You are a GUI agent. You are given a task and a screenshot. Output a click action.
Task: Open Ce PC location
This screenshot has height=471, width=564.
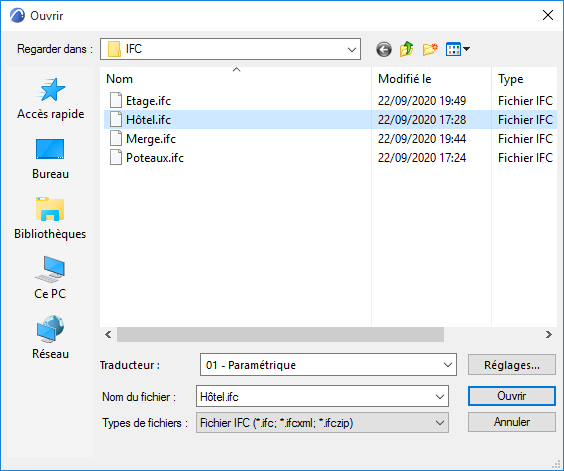click(50, 278)
